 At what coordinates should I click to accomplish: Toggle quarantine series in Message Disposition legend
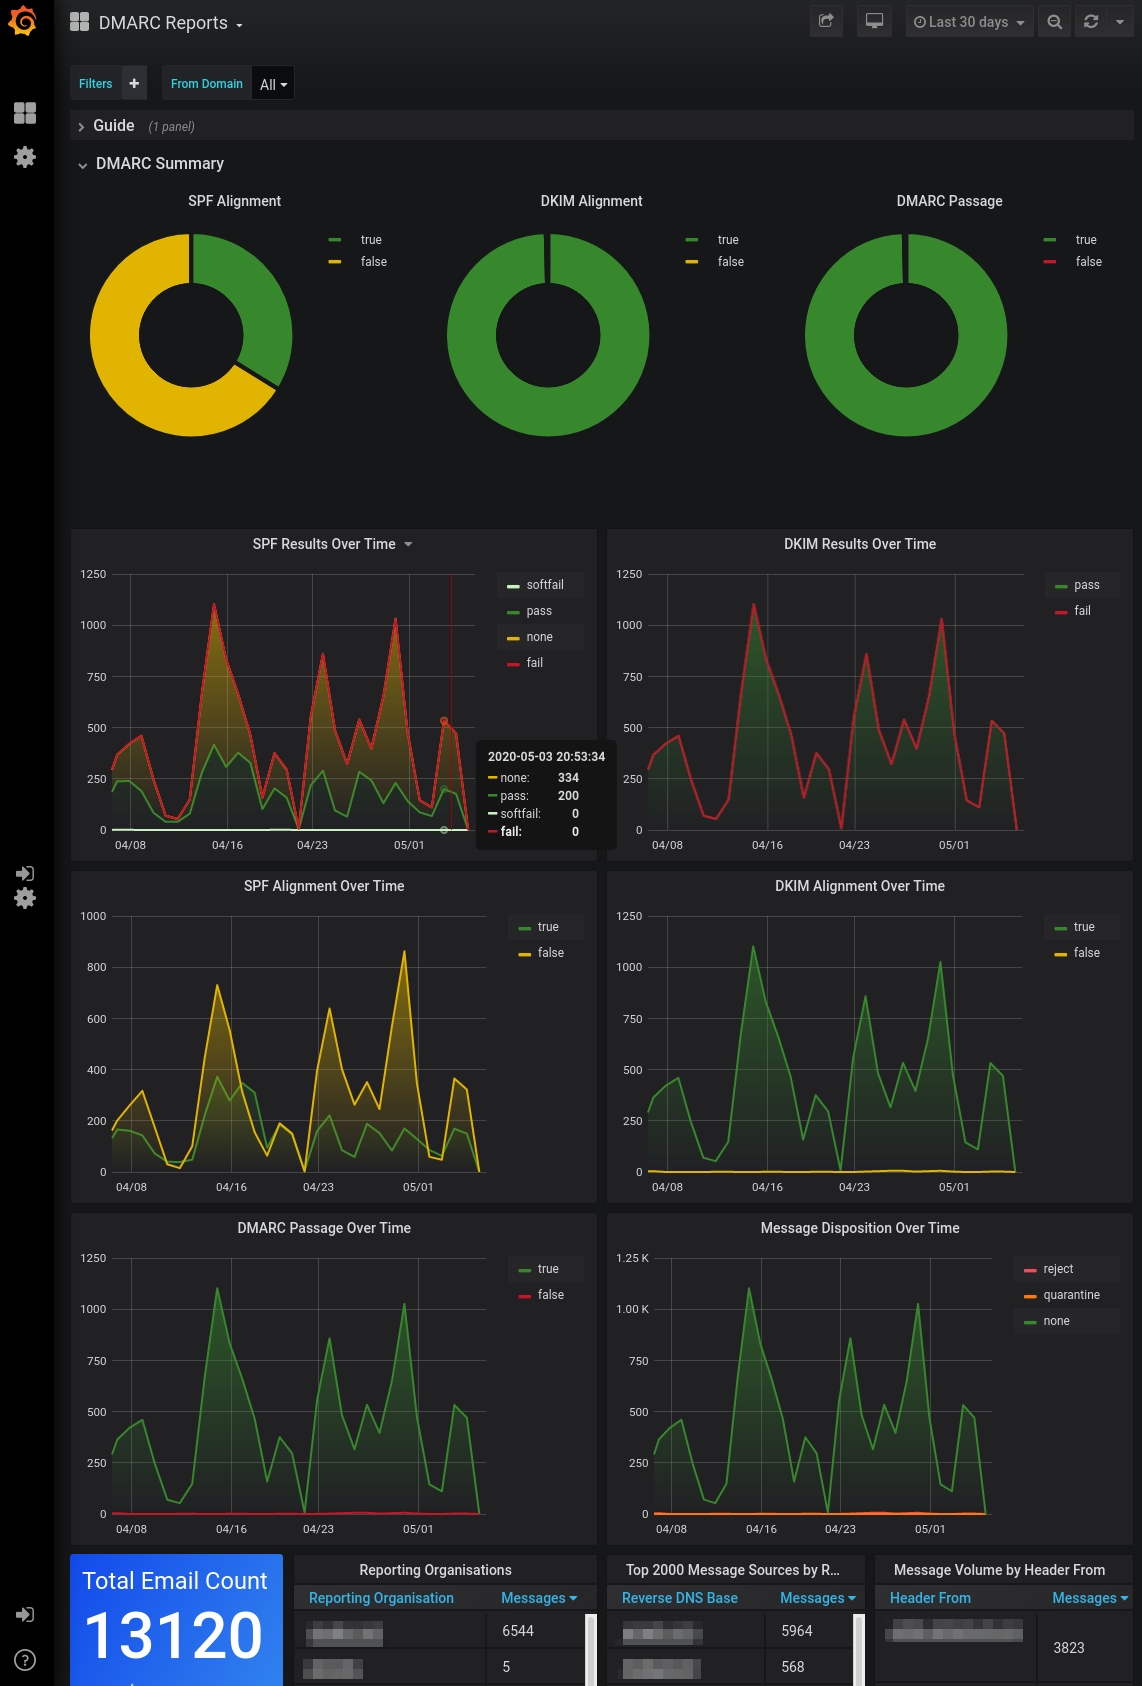click(x=1071, y=1295)
